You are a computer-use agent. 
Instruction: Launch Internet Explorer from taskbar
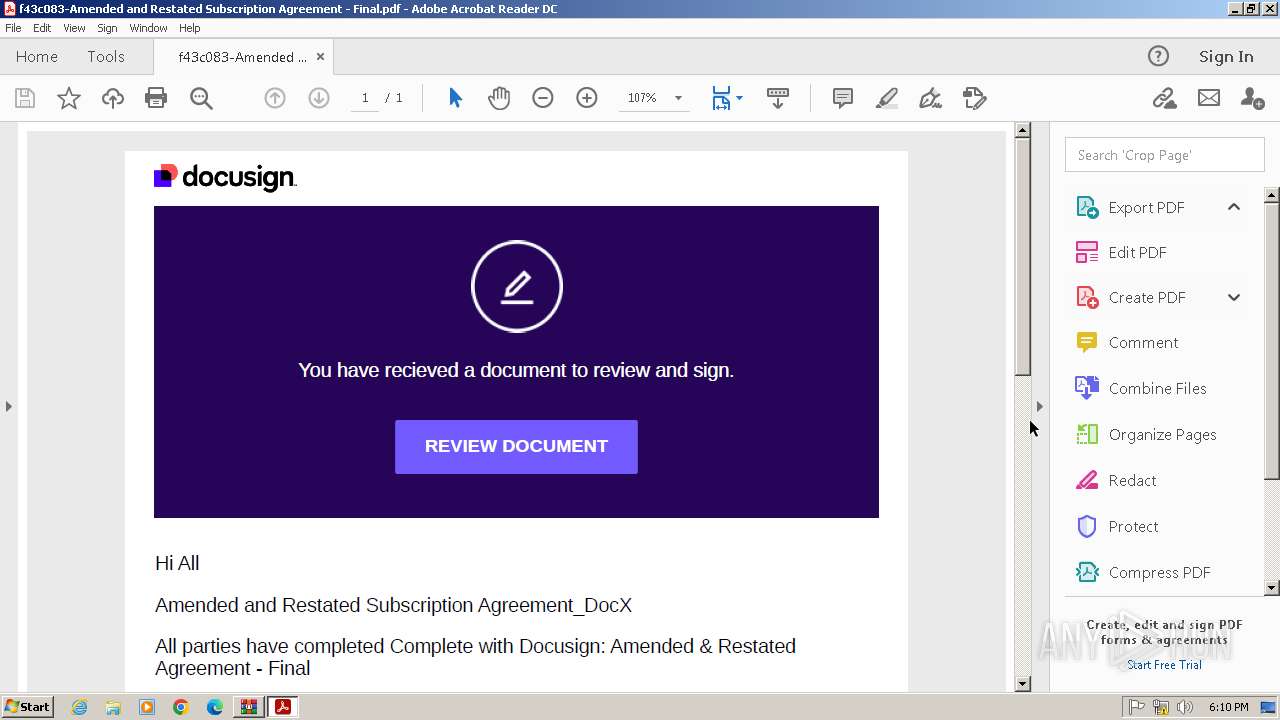(x=79, y=707)
